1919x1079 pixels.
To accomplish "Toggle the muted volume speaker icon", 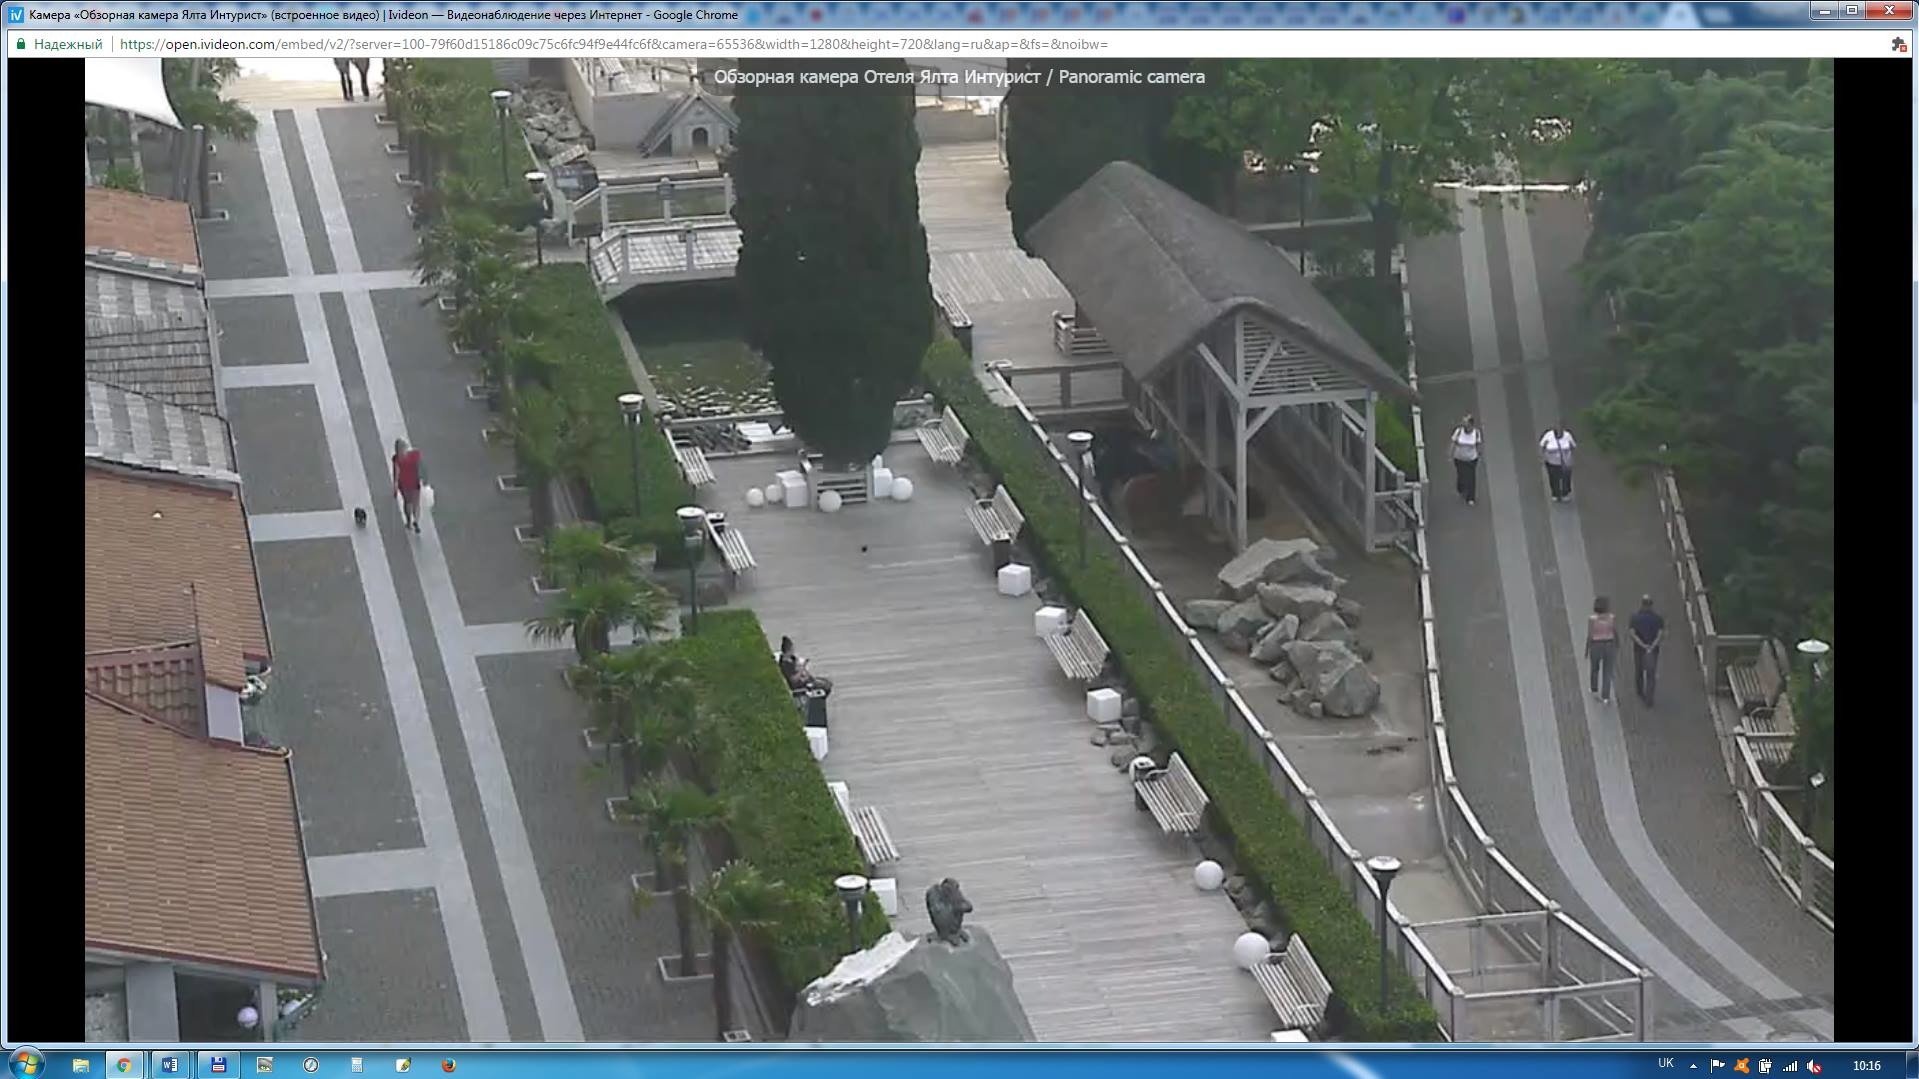I will pos(1814,1066).
